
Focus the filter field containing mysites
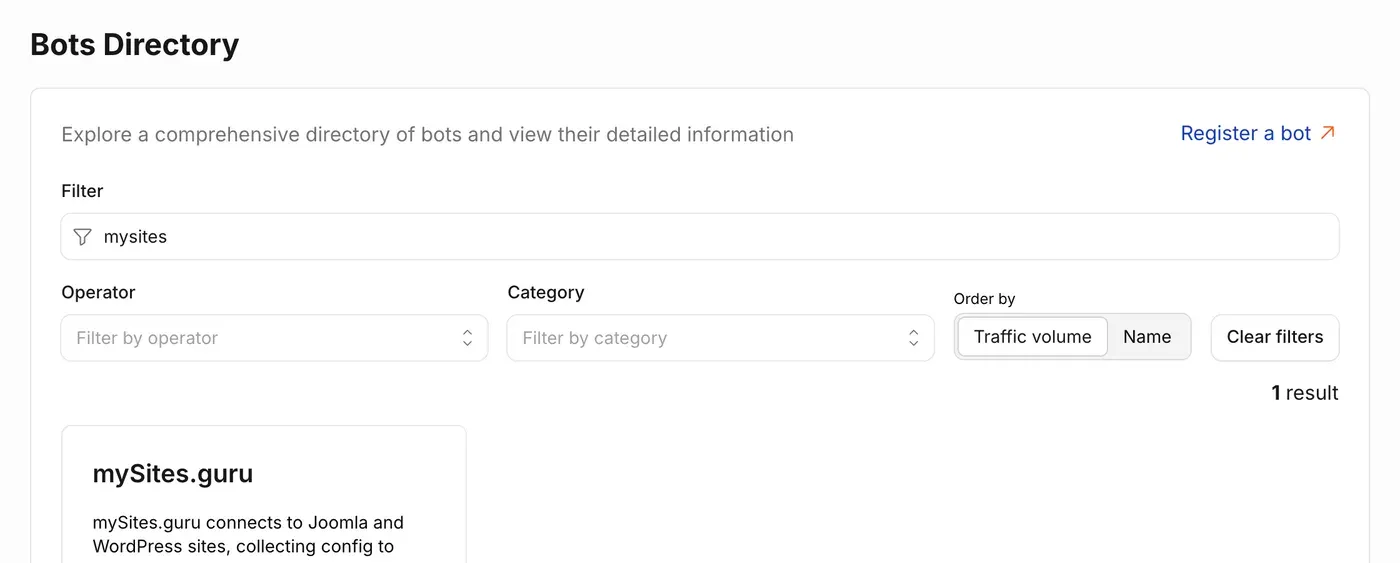700,237
